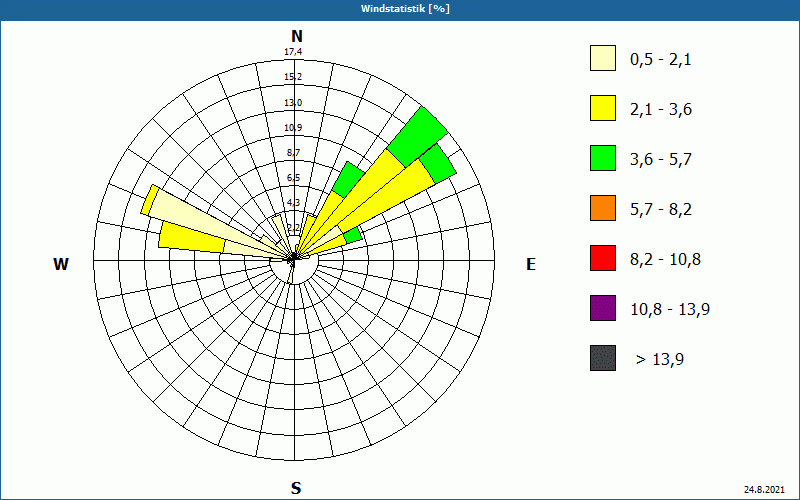Click the W compass label
Screen dimensions: 800x500
(x=61, y=264)
